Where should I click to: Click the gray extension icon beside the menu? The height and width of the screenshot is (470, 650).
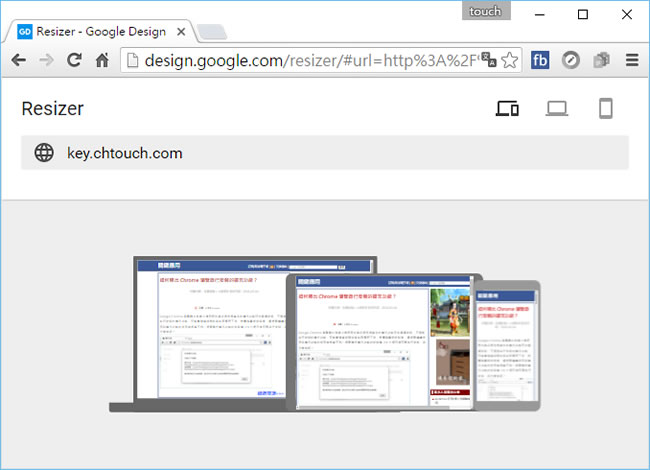pos(601,60)
